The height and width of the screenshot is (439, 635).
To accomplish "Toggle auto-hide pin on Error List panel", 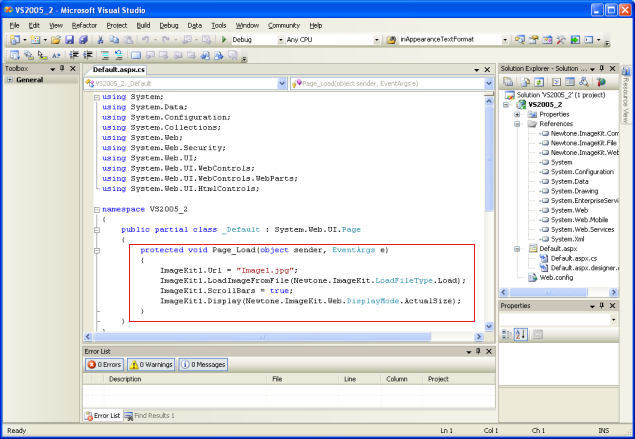I will (478, 352).
